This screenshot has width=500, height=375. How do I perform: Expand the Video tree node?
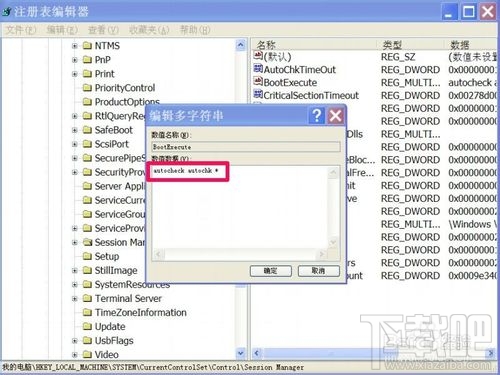pos(75,355)
